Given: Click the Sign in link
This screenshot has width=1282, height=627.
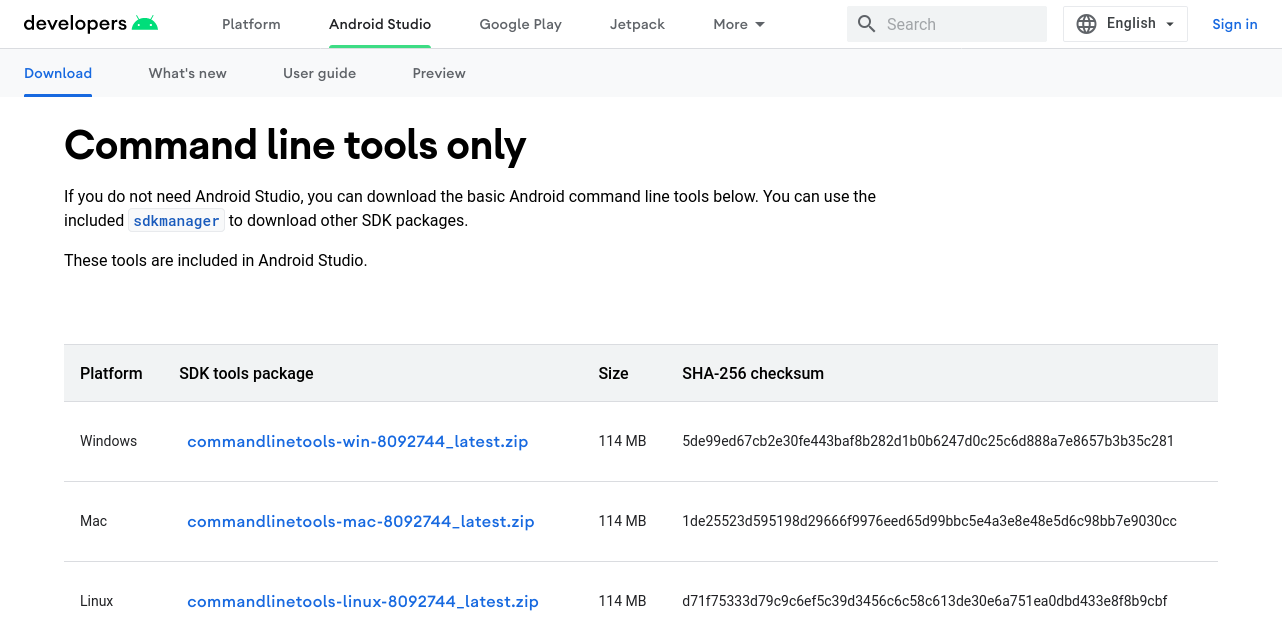Looking at the screenshot, I should click(x=1234, y=24).
